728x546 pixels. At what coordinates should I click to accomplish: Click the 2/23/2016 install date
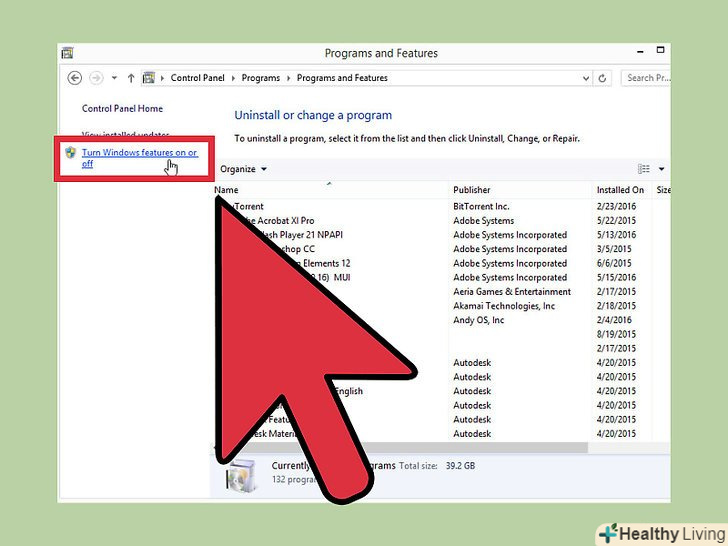point(616,207)
